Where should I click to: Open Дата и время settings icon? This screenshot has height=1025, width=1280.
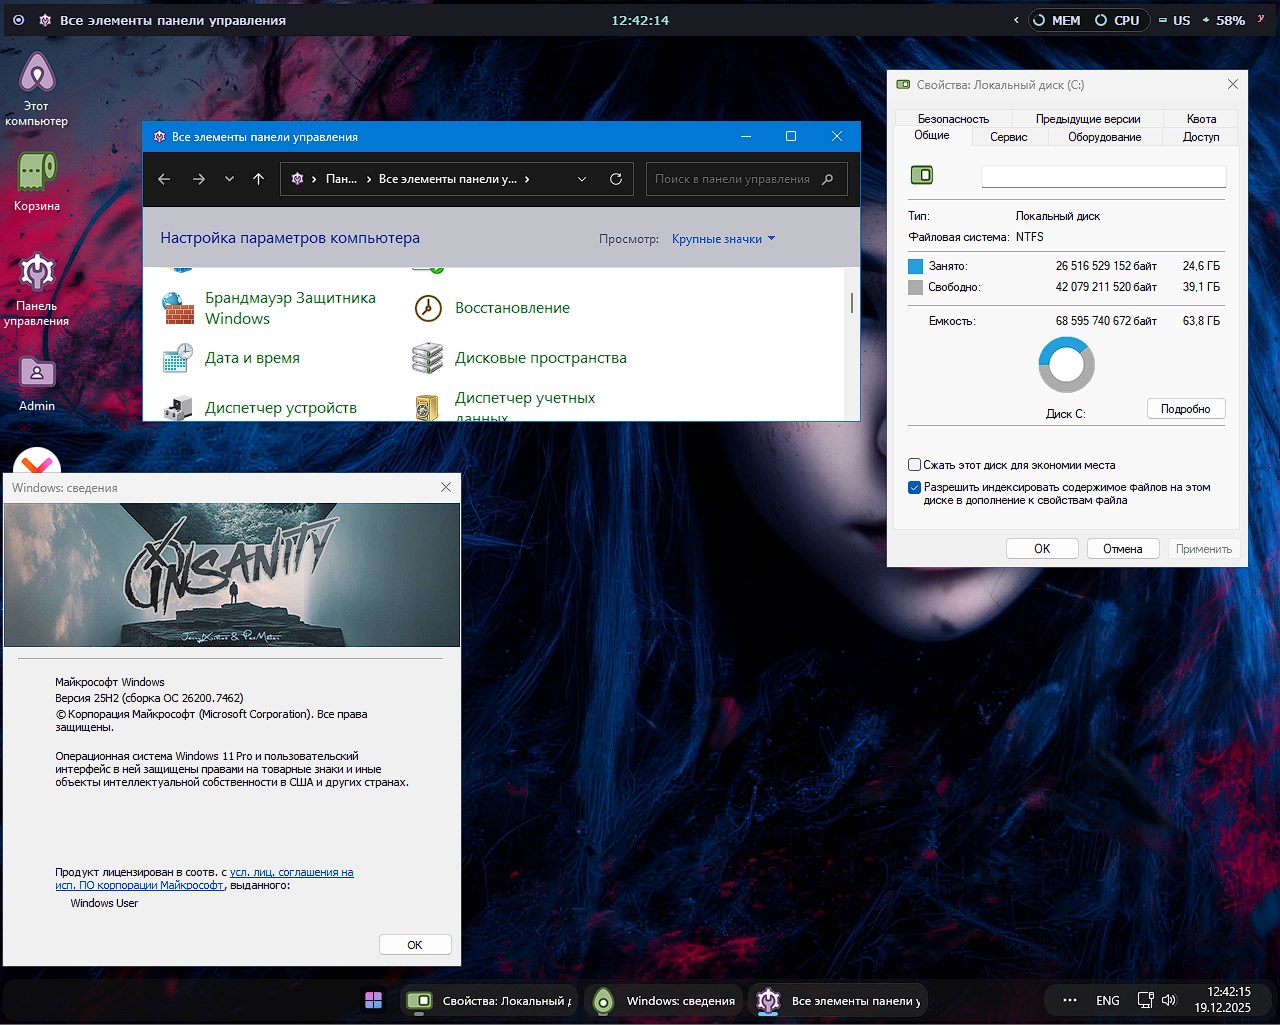point(252,357)
